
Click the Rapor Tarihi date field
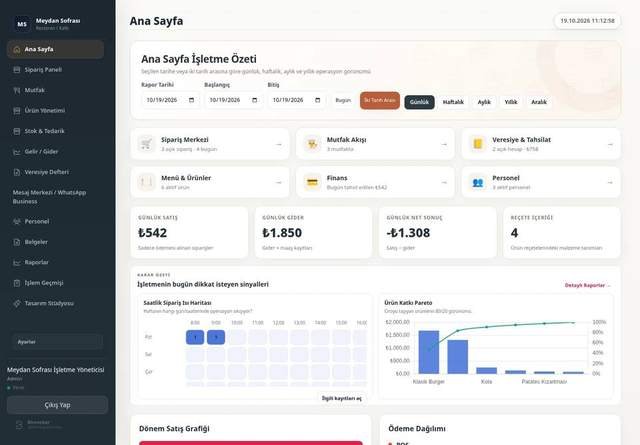170,100
